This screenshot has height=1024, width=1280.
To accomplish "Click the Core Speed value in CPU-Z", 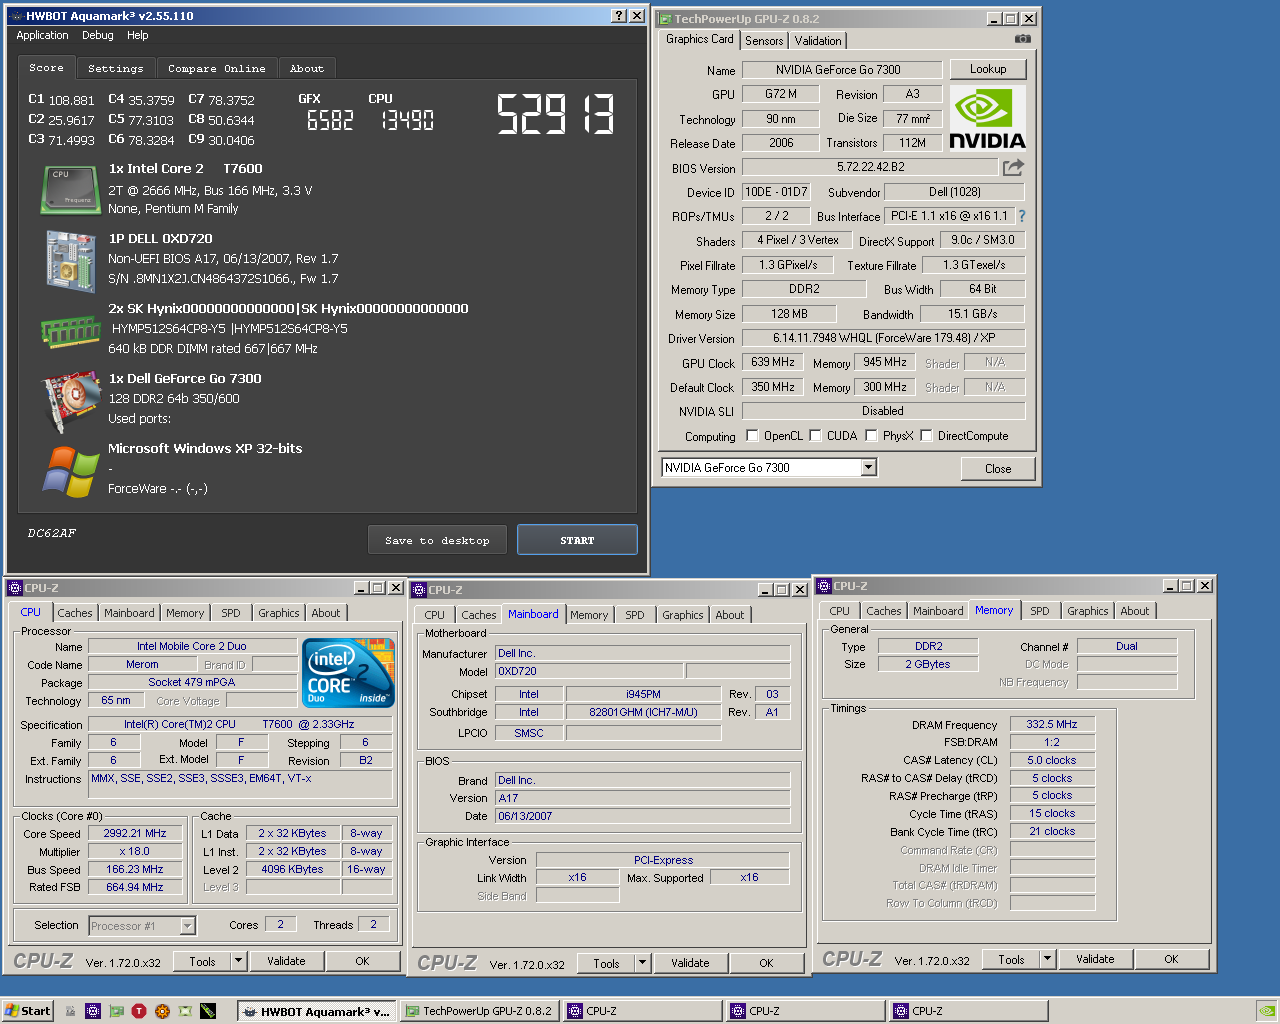I will 135,833.
